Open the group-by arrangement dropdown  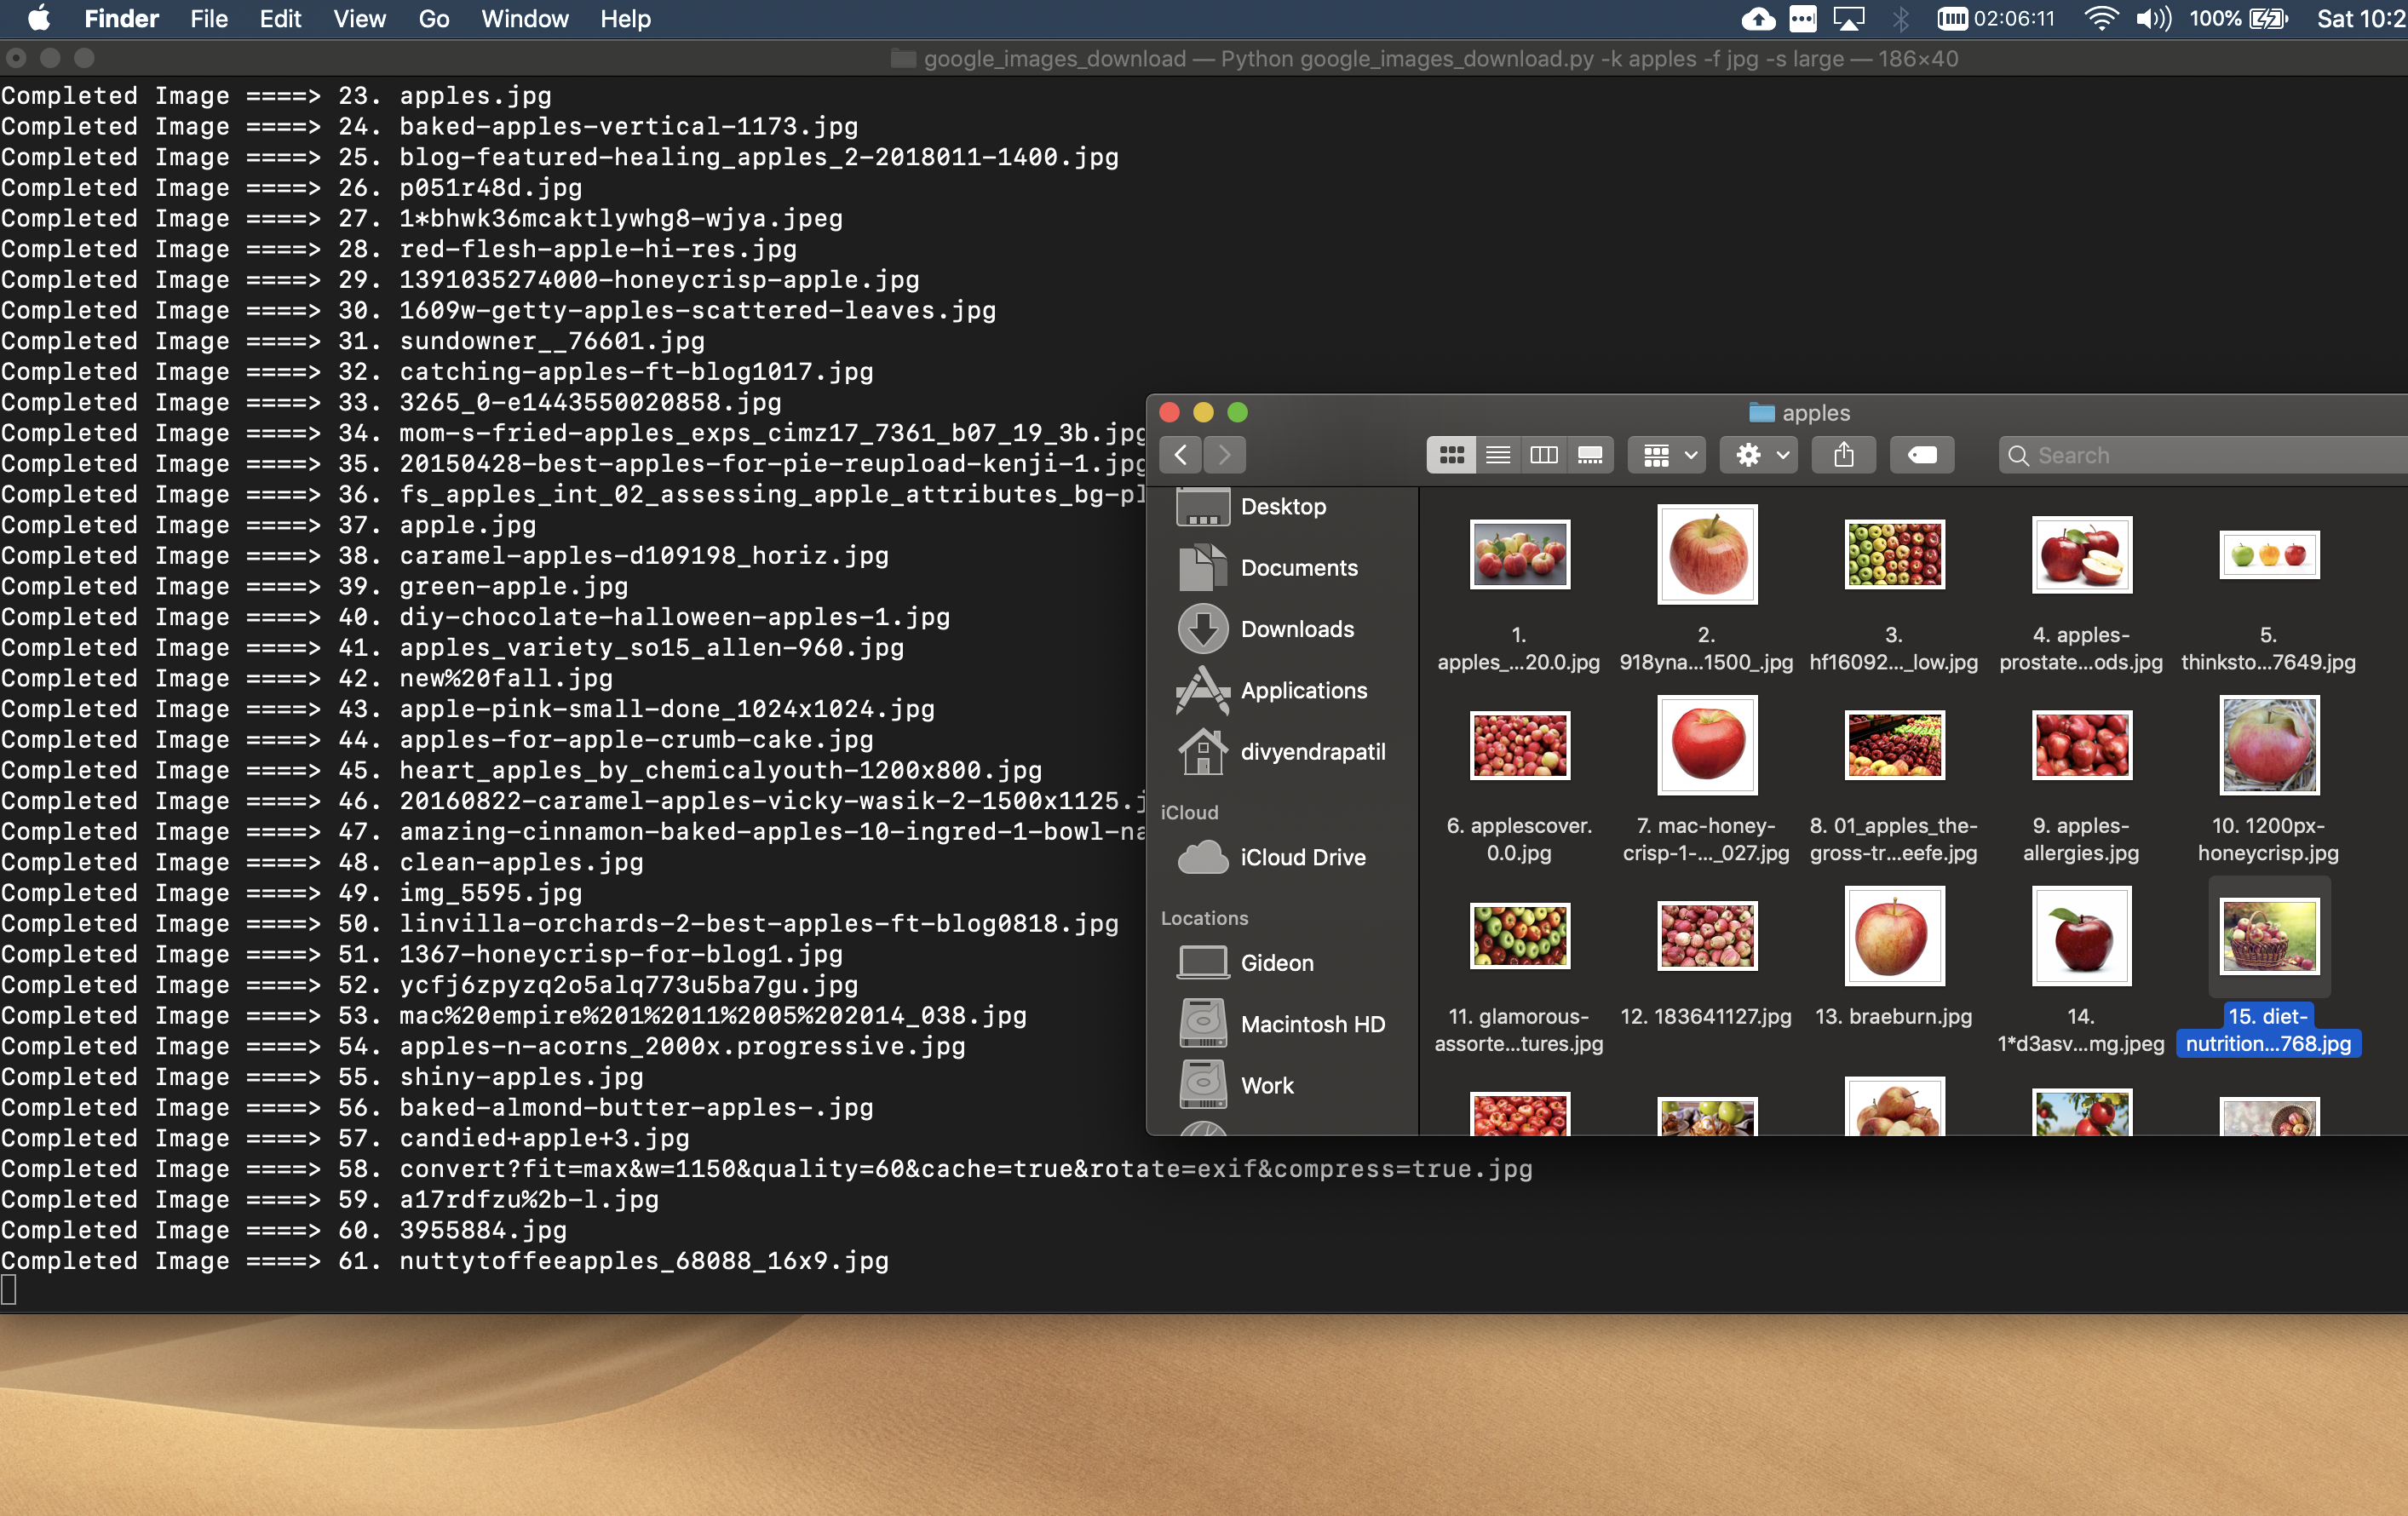click(1666, 456)
